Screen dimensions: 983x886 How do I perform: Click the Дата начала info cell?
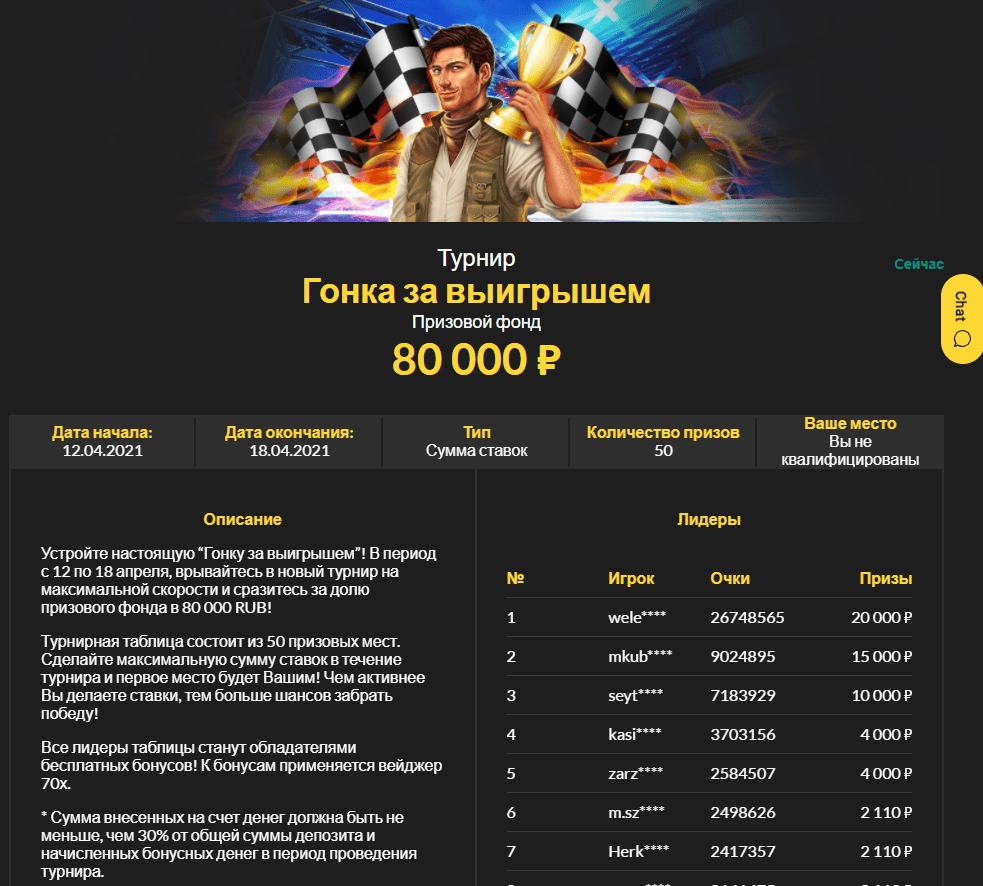102,441
